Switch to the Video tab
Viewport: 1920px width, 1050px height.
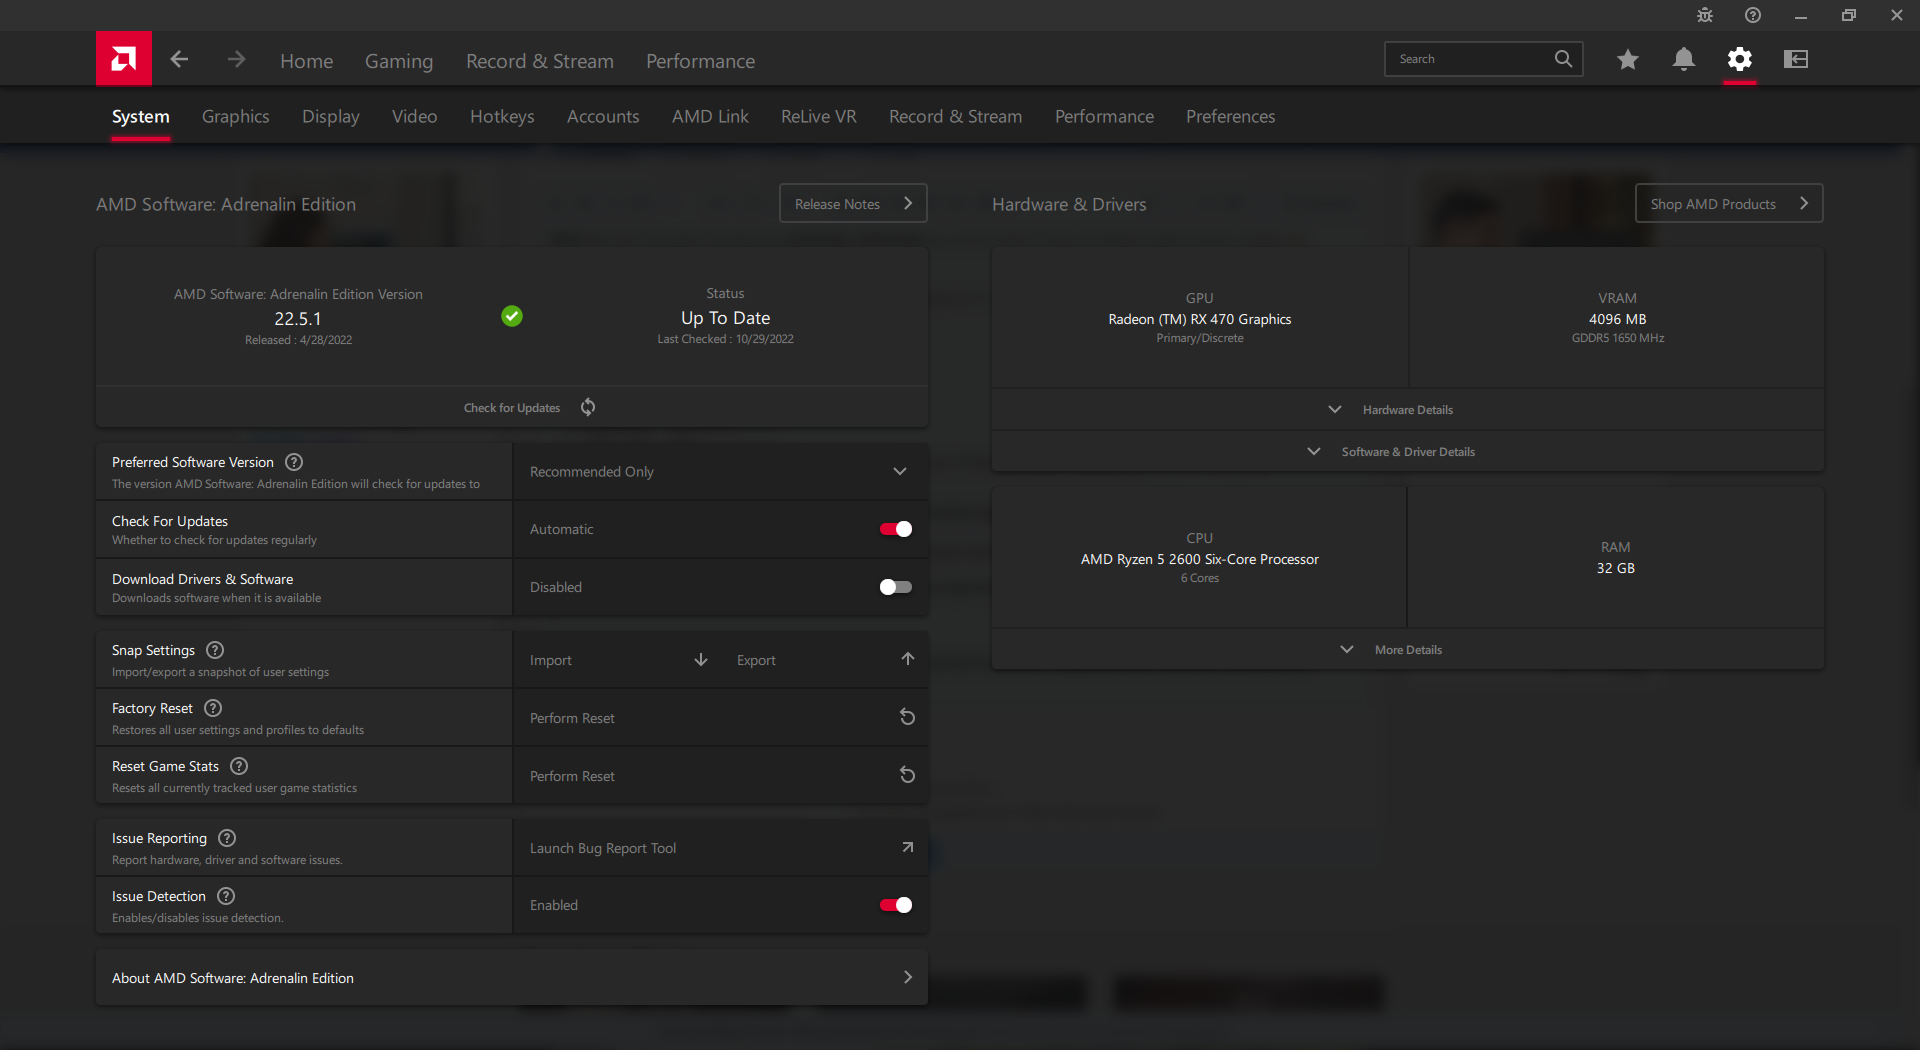point(415,116)
